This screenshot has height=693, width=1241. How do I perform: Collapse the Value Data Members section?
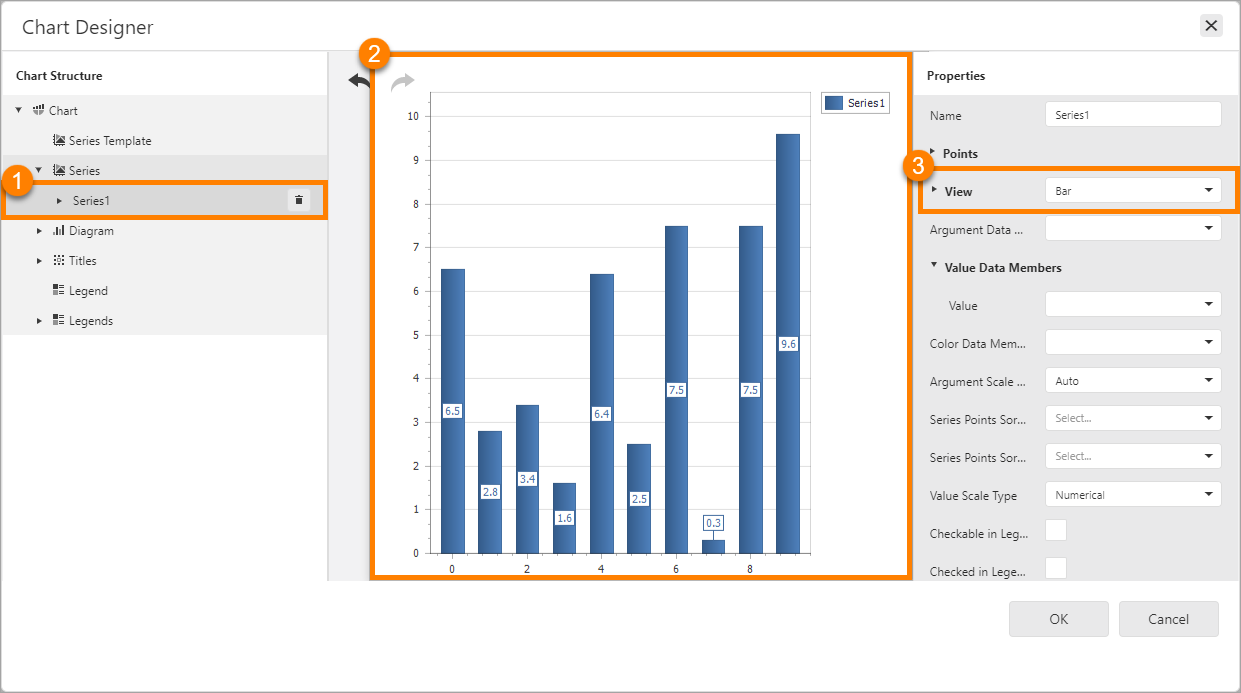pyautogui.click(x=933, y=266)
